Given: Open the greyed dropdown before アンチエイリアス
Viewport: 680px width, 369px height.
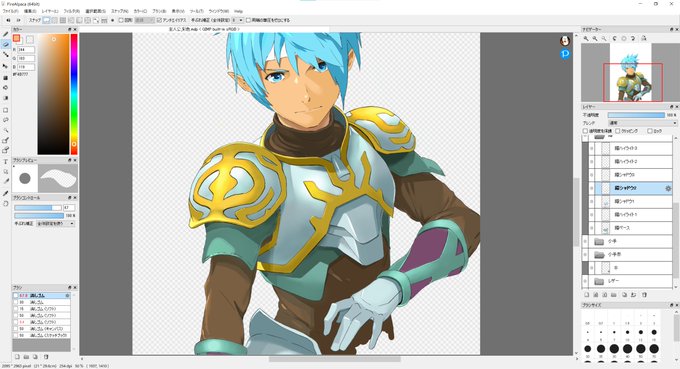Looking at the screenshot, I should 144,20.
